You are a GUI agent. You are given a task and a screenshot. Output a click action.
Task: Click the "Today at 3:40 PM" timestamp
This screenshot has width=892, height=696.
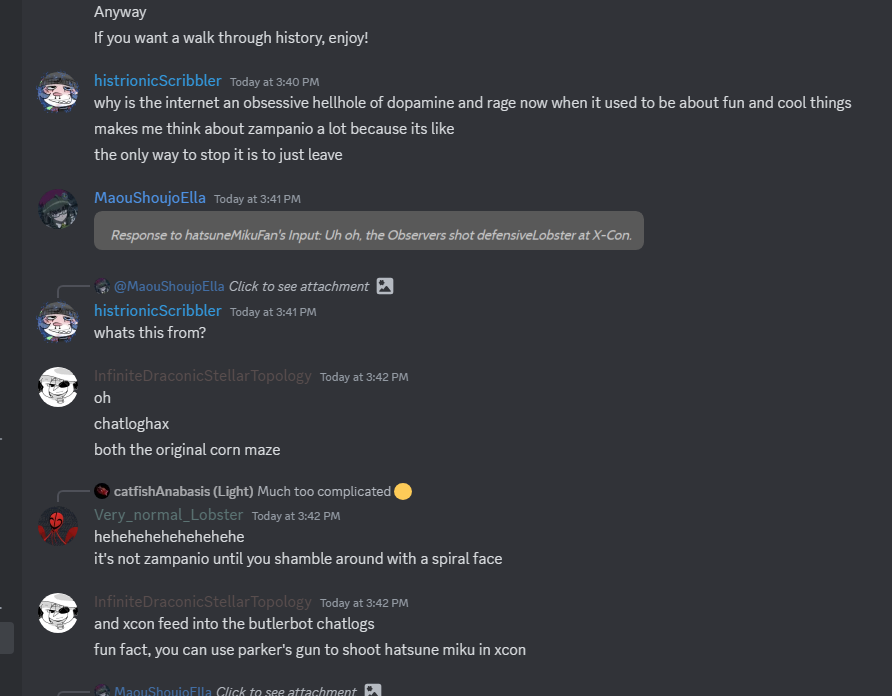[x=274, y=82]
